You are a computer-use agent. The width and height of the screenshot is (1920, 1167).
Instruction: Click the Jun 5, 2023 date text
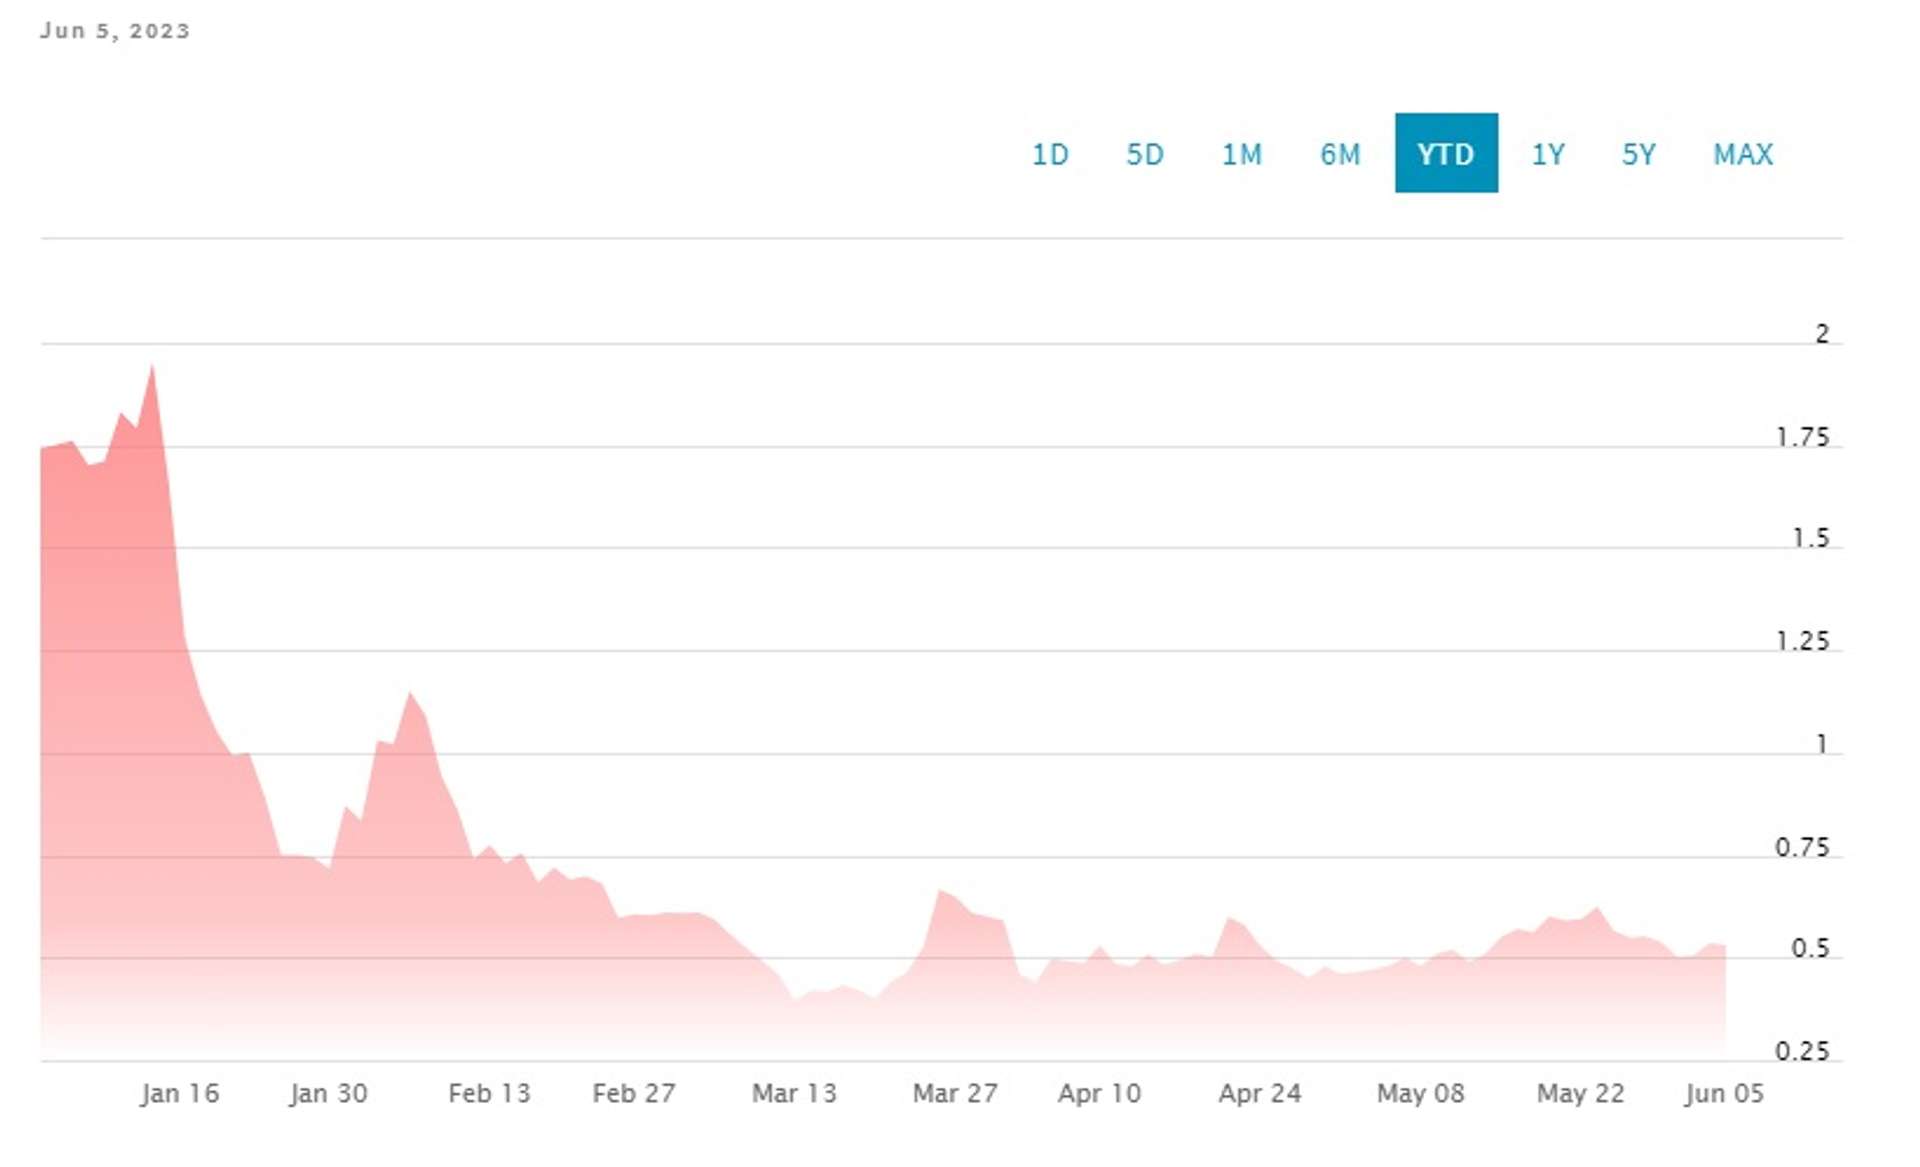click(115, 31)
